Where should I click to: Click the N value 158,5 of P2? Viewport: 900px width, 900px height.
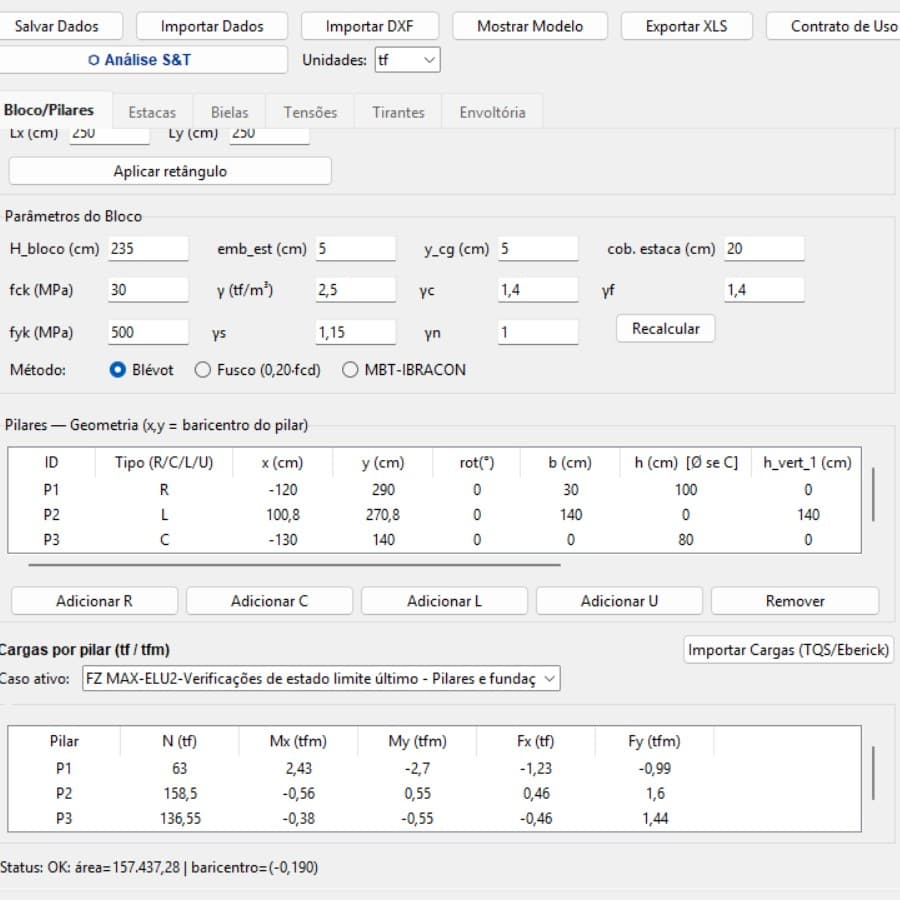click(180, 793)
